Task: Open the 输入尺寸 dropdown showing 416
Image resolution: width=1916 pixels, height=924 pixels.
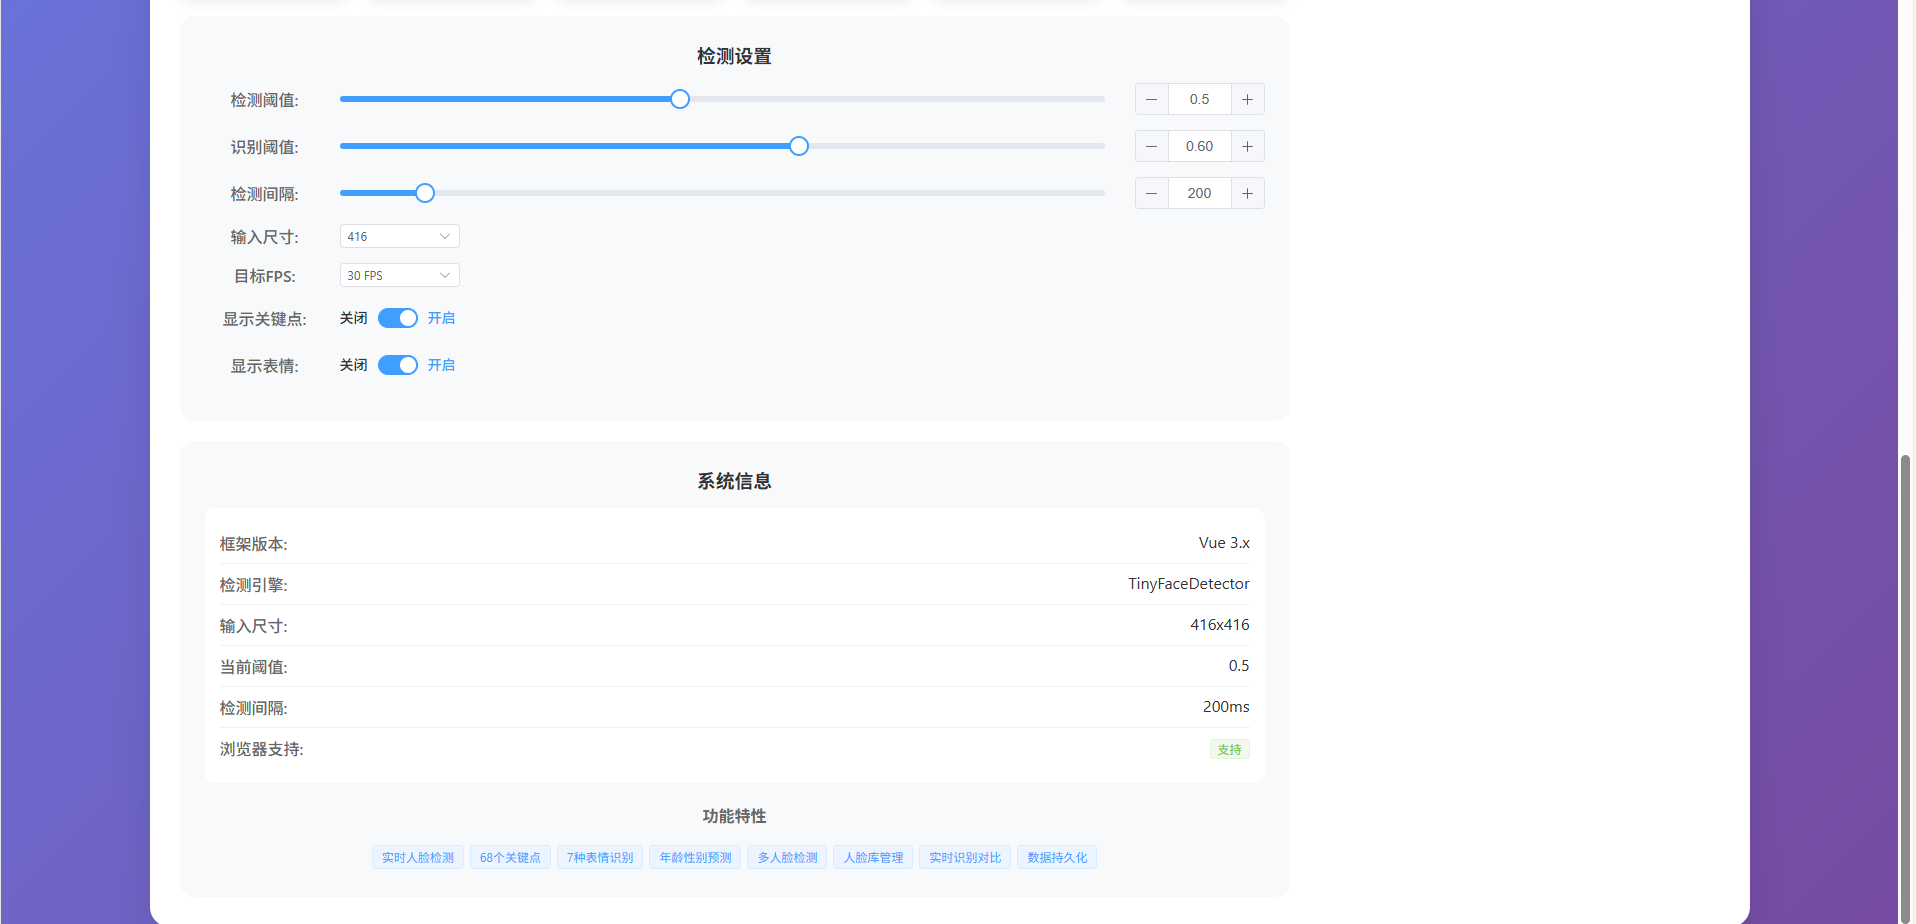Action: (399, 236)
